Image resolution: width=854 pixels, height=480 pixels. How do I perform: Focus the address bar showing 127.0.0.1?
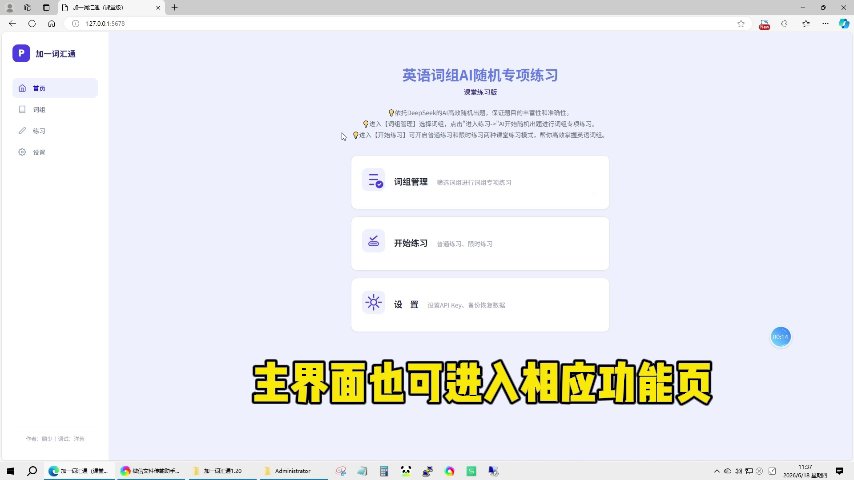403,23
